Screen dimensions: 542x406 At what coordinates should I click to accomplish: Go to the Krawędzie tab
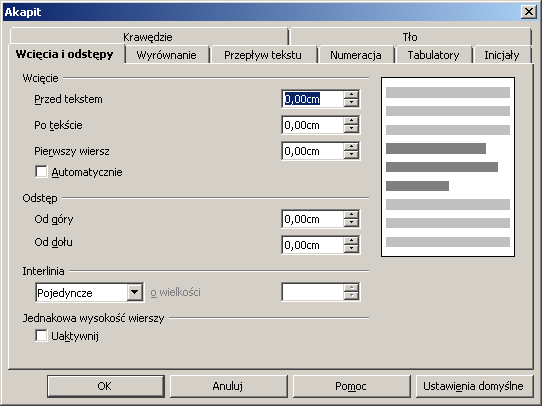(x=148, y=37)
